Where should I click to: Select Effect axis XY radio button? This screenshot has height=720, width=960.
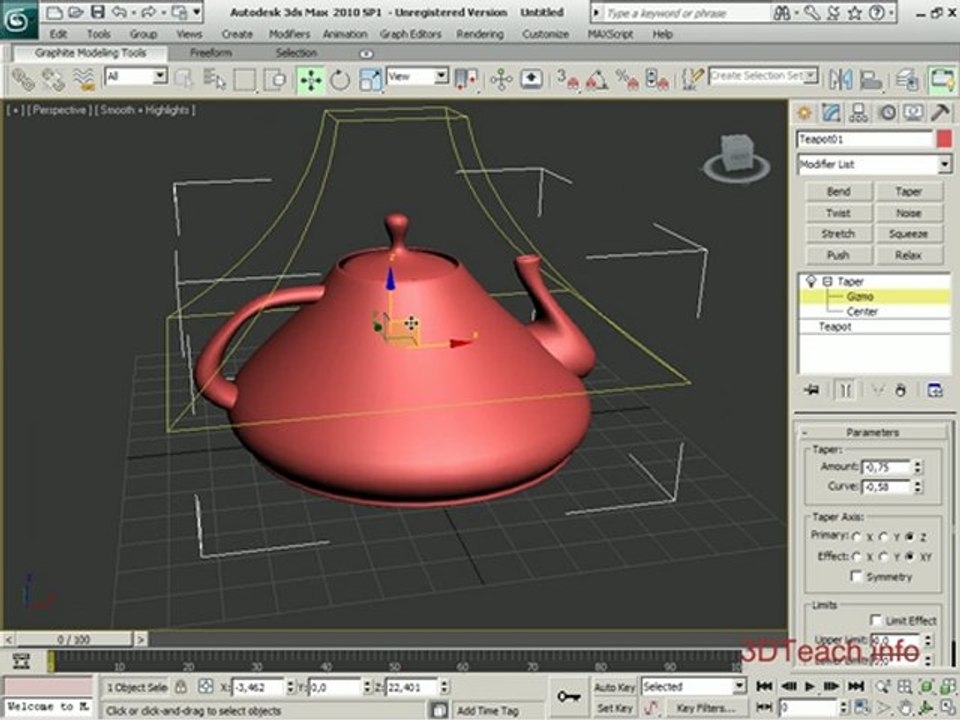coord(910,557)
